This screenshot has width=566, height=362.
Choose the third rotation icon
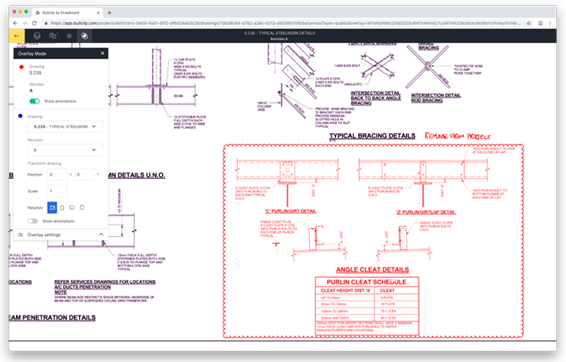72,208
